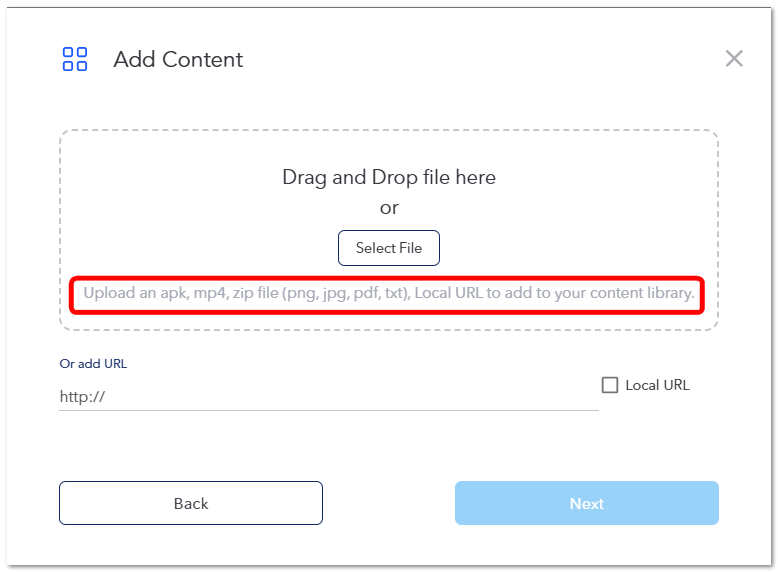
Task: Click the 'Local URL' words in the hint text
Action: click(449, 293)
